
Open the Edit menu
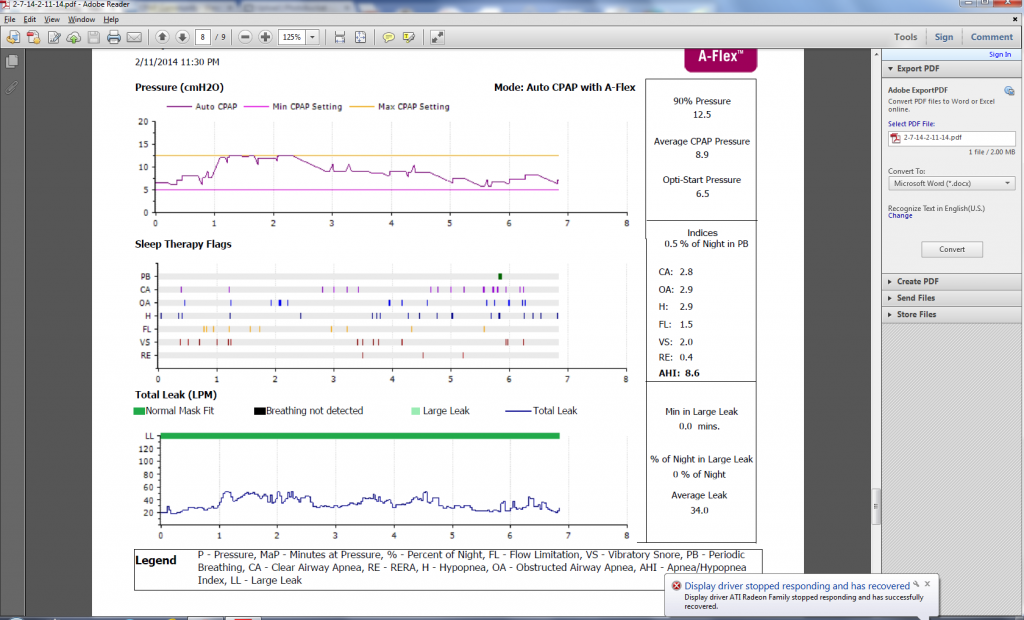(30, 20)
